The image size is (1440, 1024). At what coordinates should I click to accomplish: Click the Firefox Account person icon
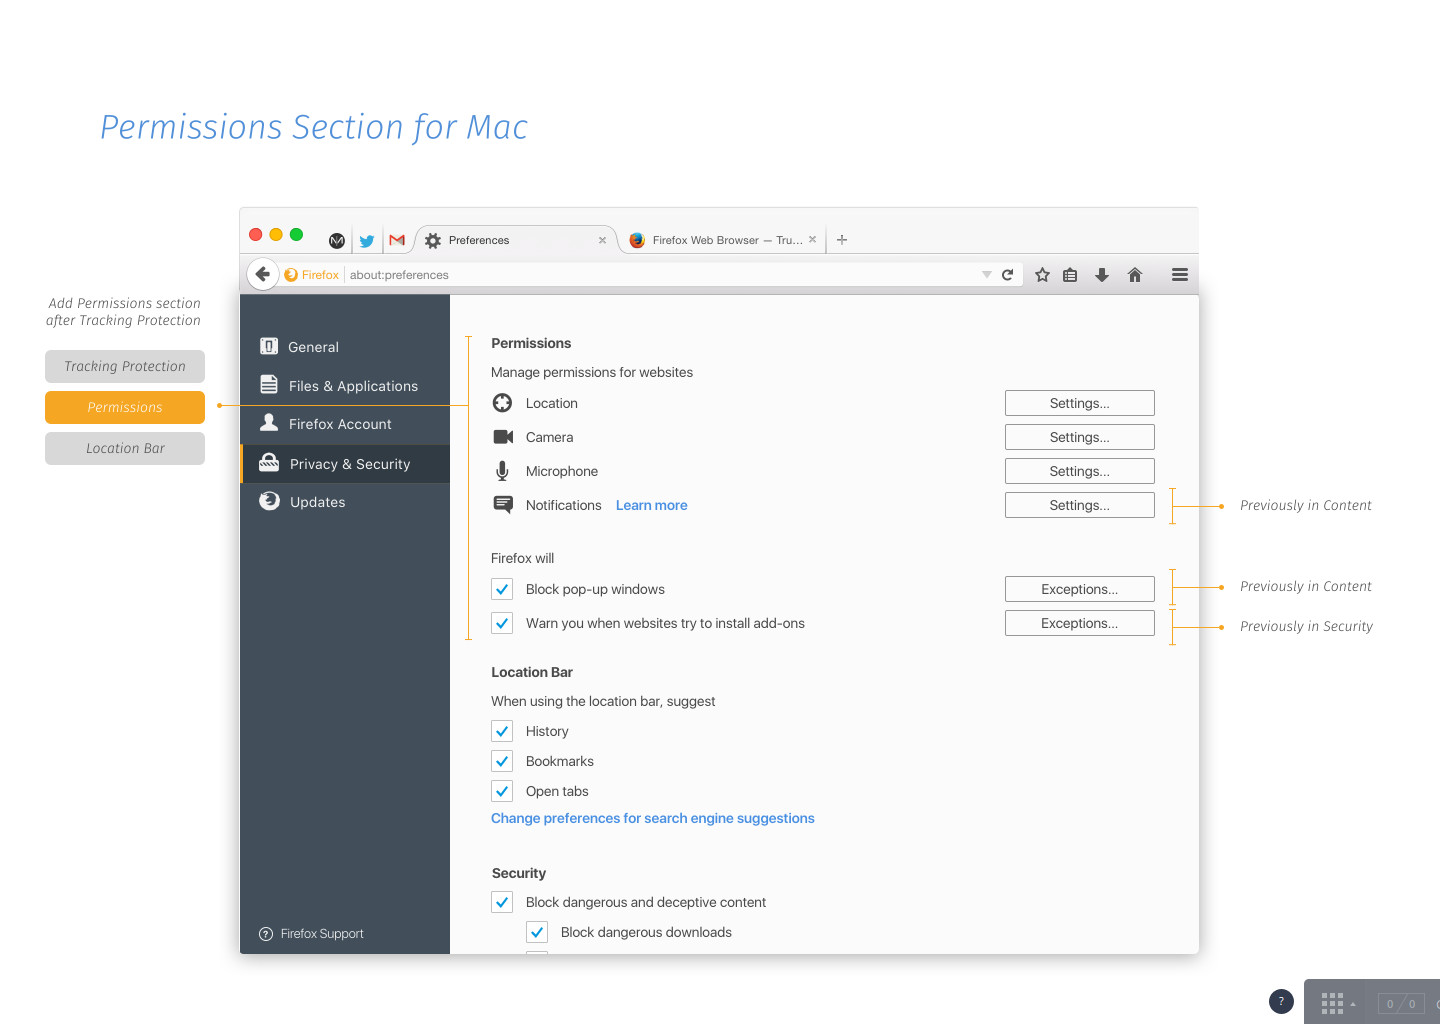pos(269,422)
